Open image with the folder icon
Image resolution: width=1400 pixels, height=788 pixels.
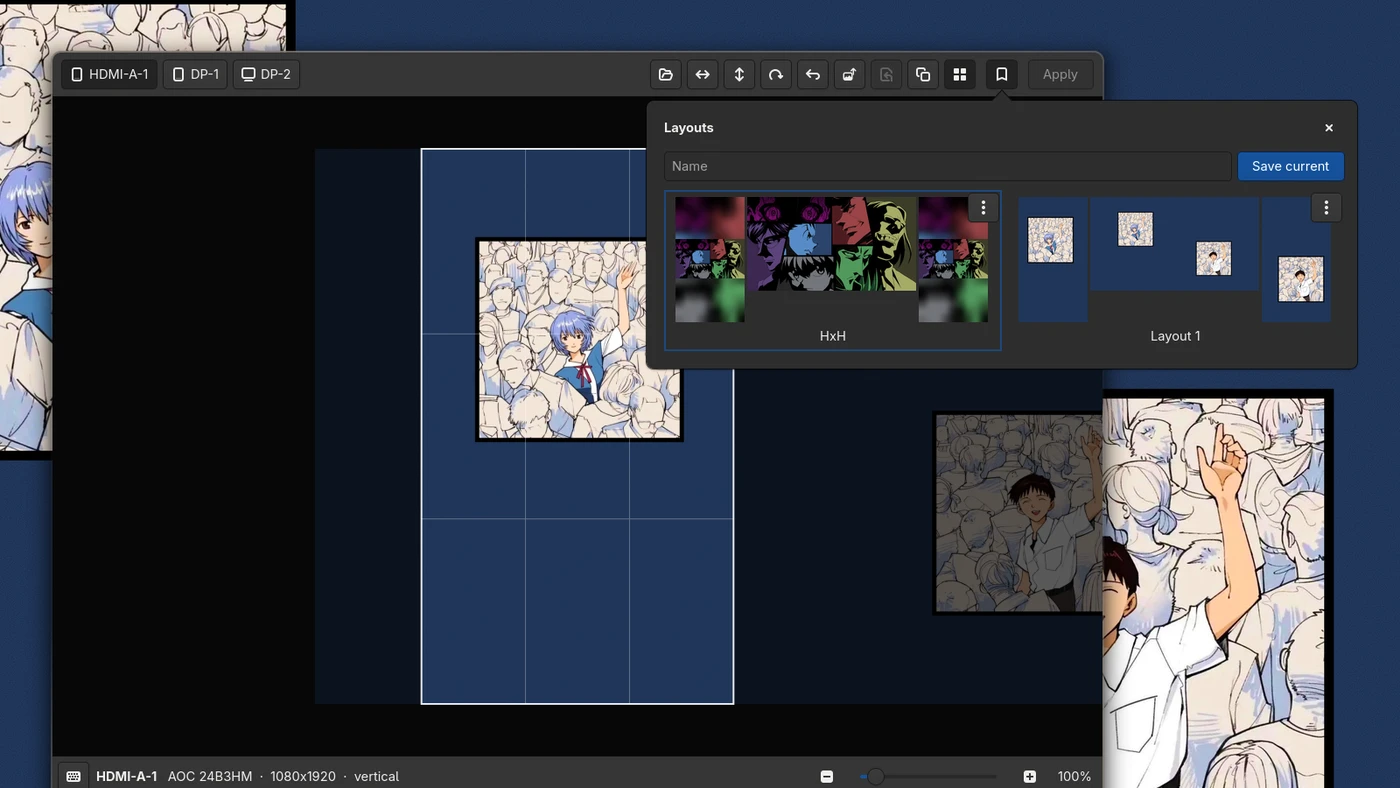click(666, 74)
